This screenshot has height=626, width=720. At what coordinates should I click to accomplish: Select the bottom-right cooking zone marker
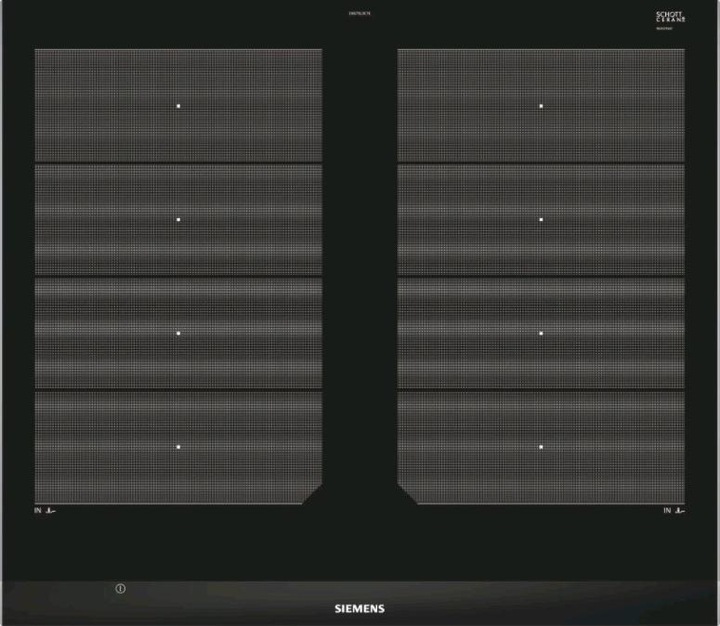(541, 446)
